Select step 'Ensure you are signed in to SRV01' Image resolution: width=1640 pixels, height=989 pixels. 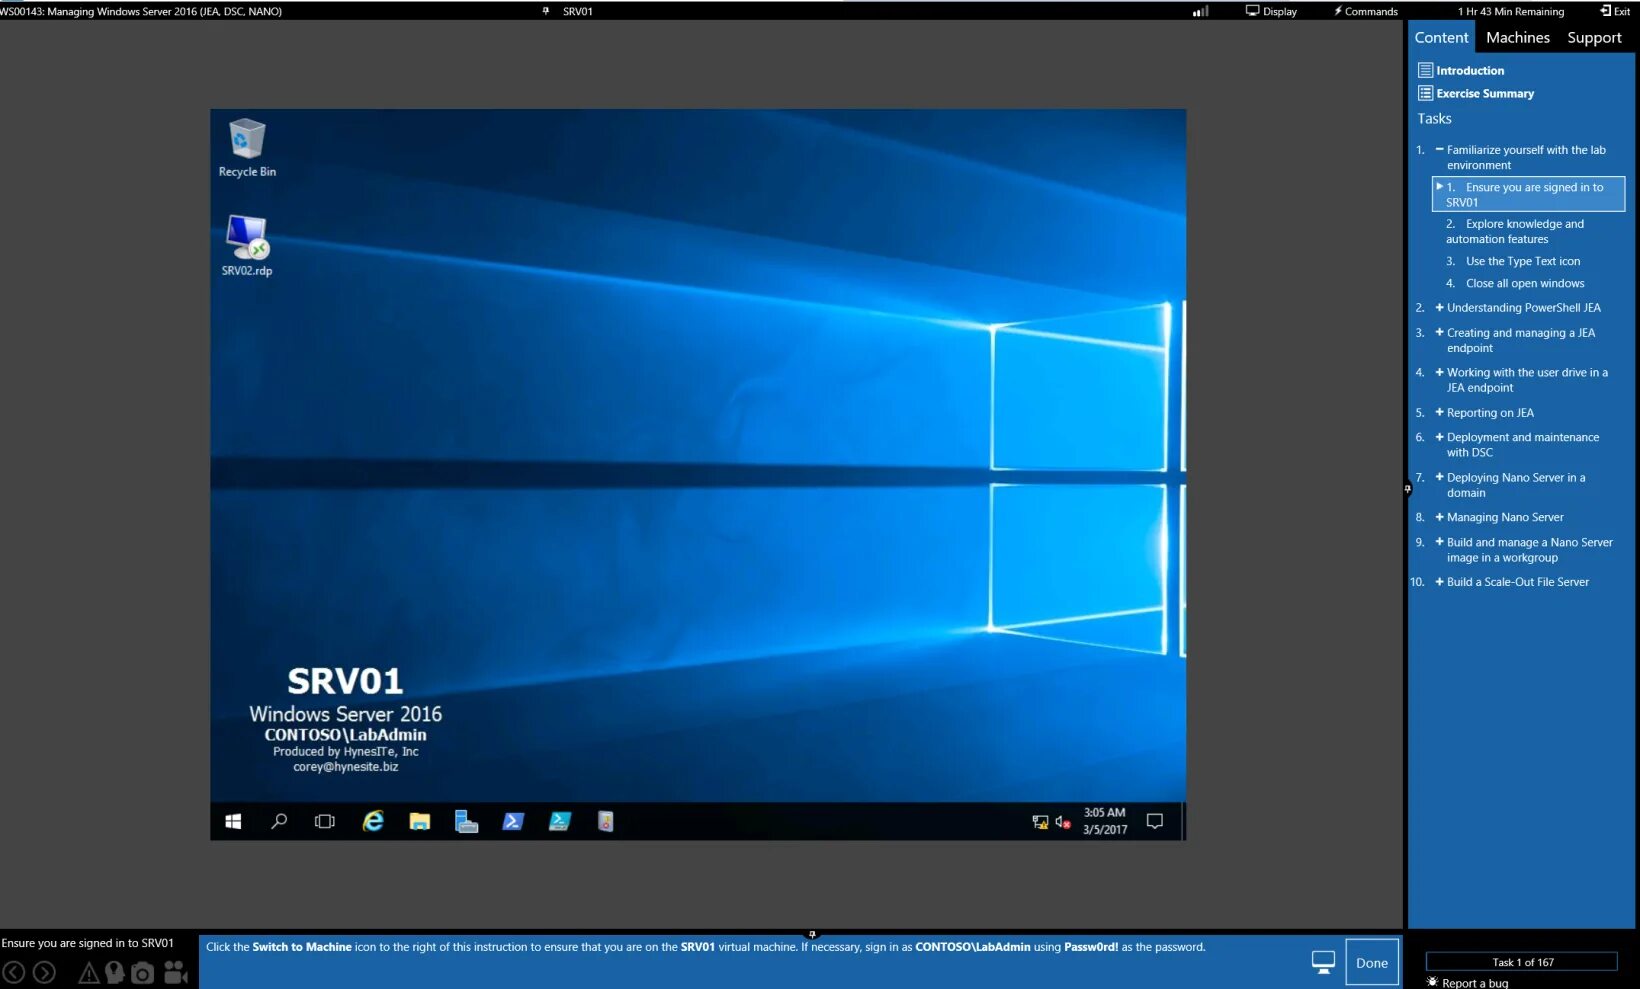tap(1528, 194)
